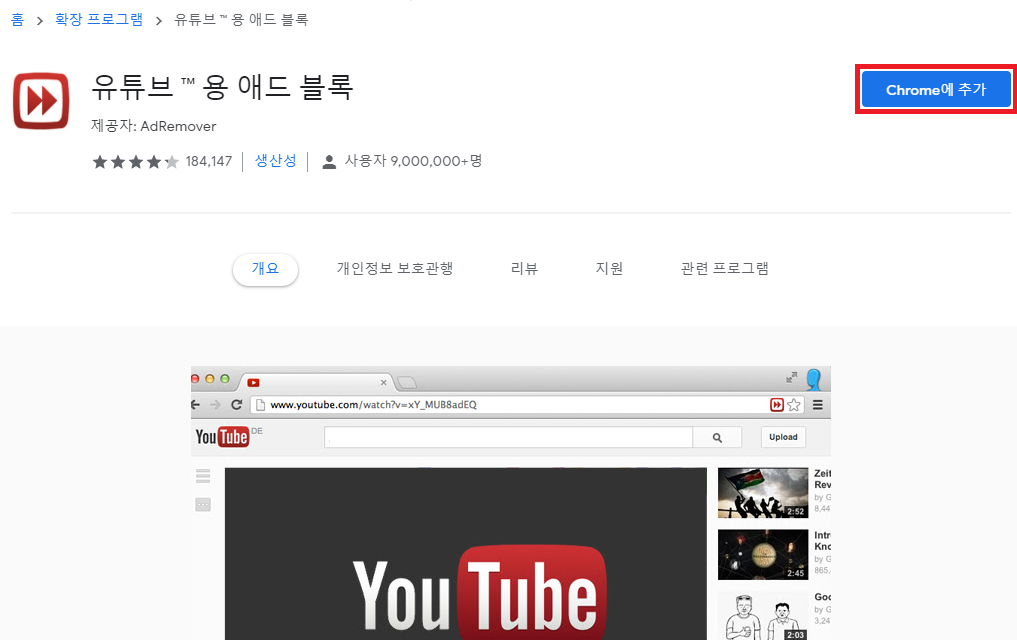Click the red AdBlock extension logo

point(41,101)
